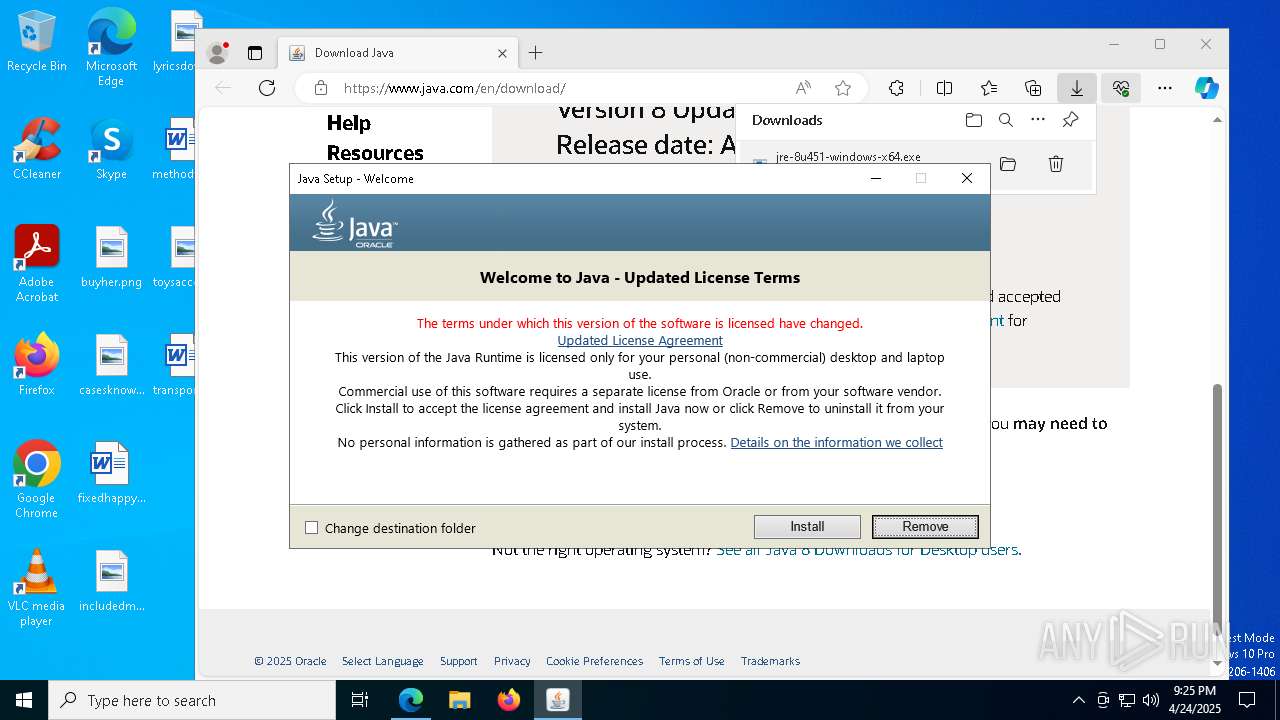Open Browser essentials heart icon
1280x720 pixels.
click(x=1121, y=88)
